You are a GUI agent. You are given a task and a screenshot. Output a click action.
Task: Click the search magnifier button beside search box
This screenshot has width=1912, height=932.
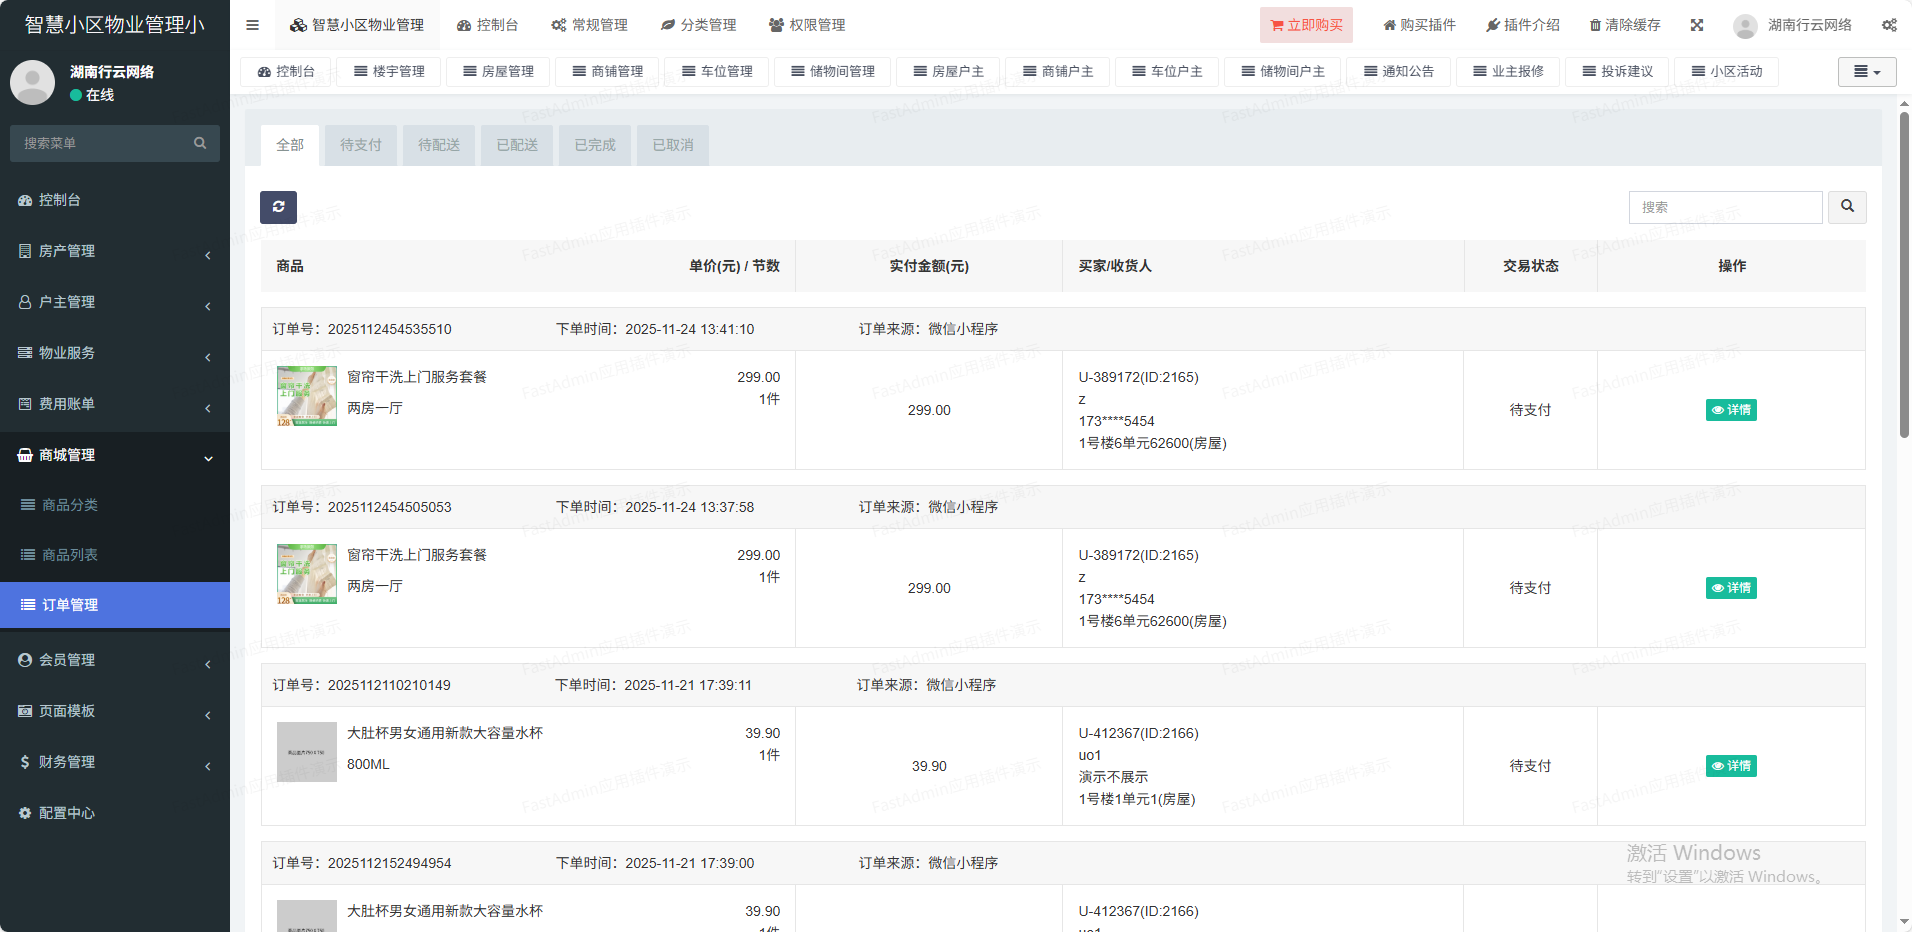point(1847,207)
